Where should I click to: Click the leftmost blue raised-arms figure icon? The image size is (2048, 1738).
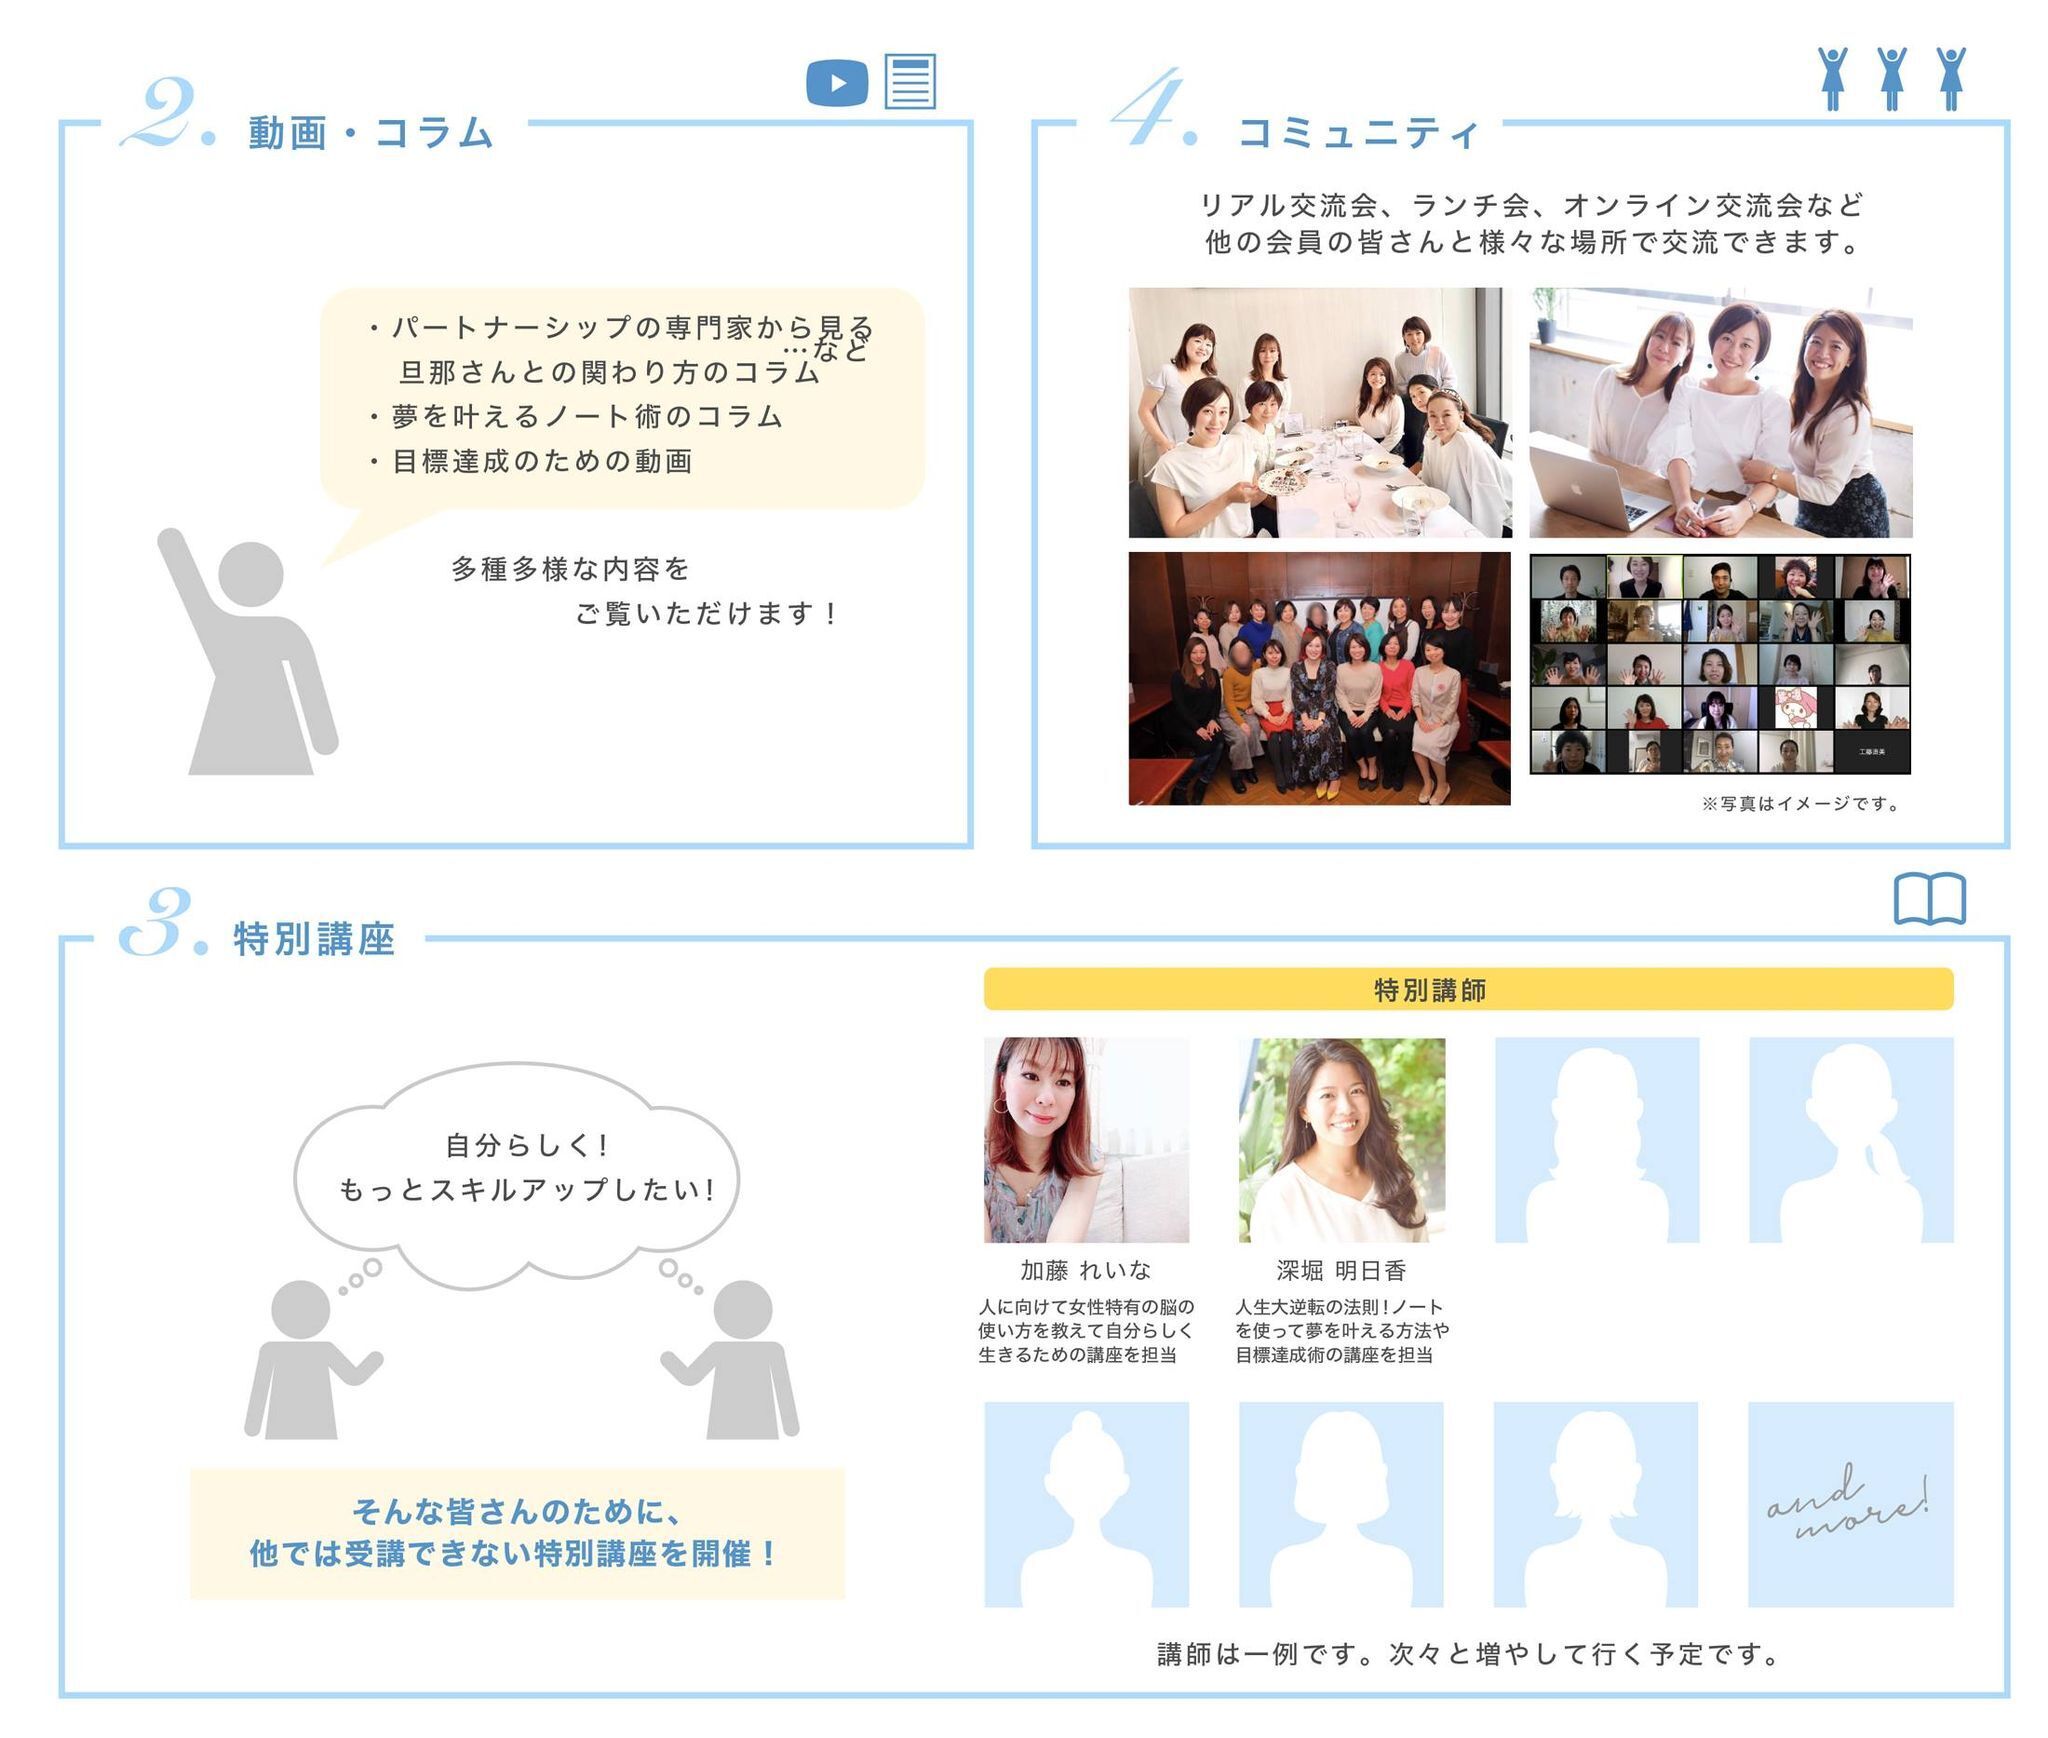point(1832,78)
